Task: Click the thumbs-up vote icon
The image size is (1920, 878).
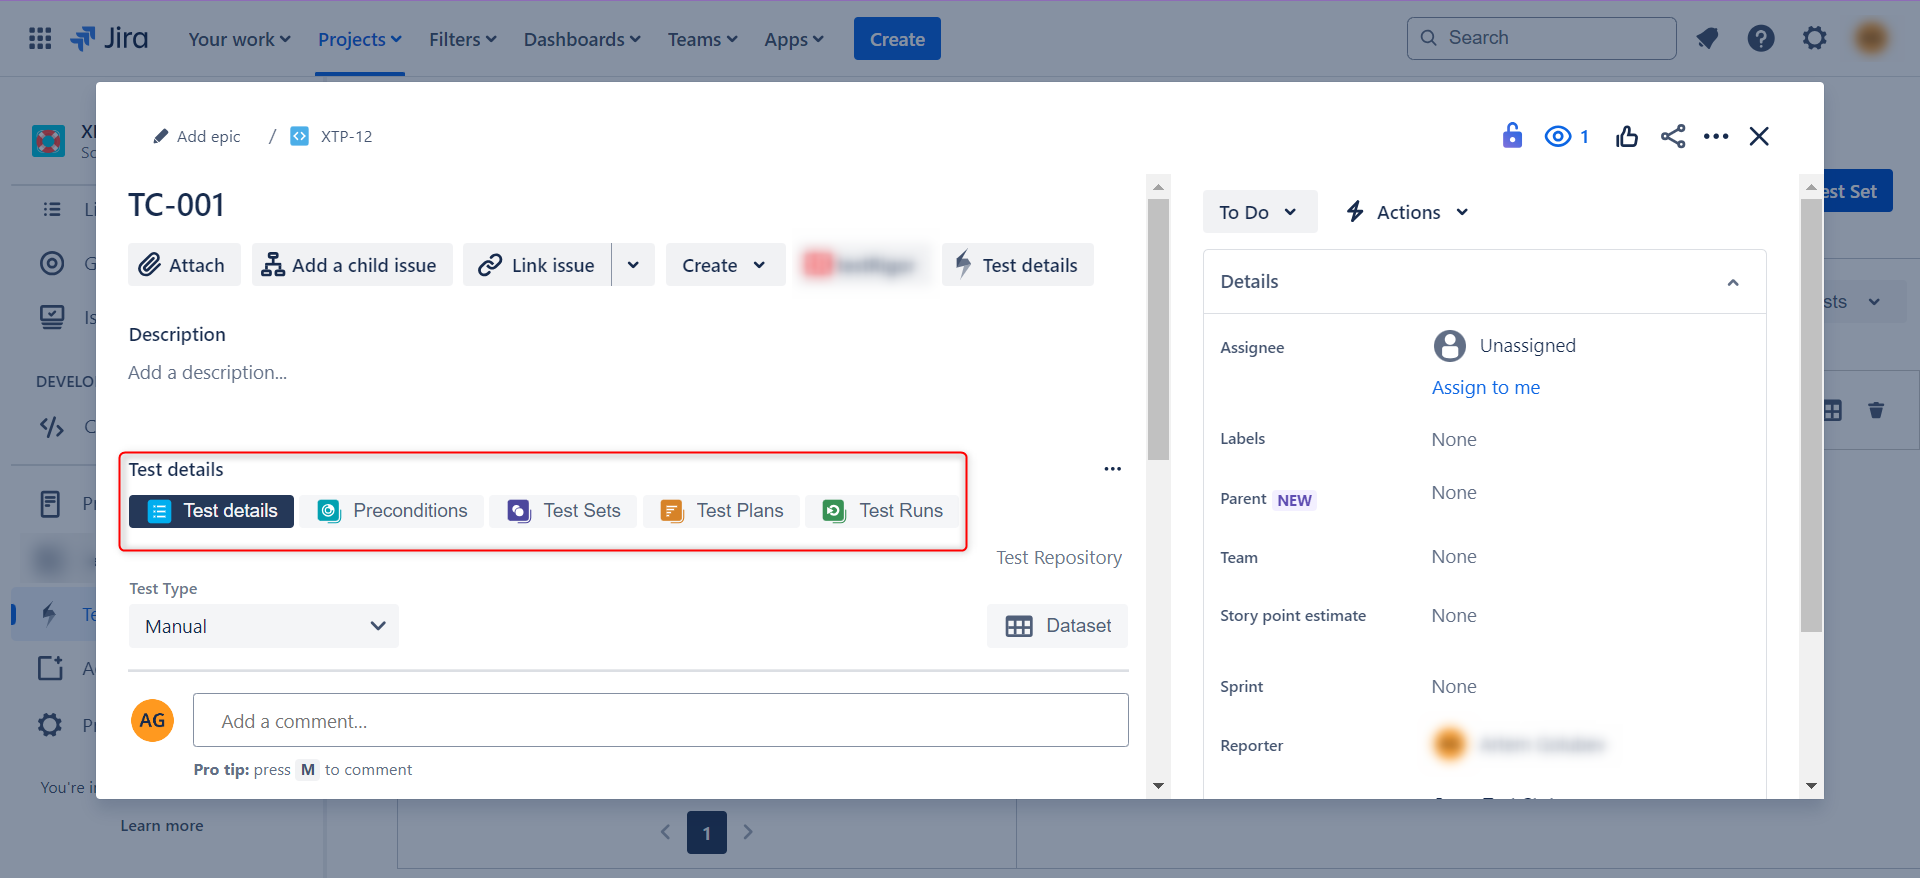Action: point(1627,137)
